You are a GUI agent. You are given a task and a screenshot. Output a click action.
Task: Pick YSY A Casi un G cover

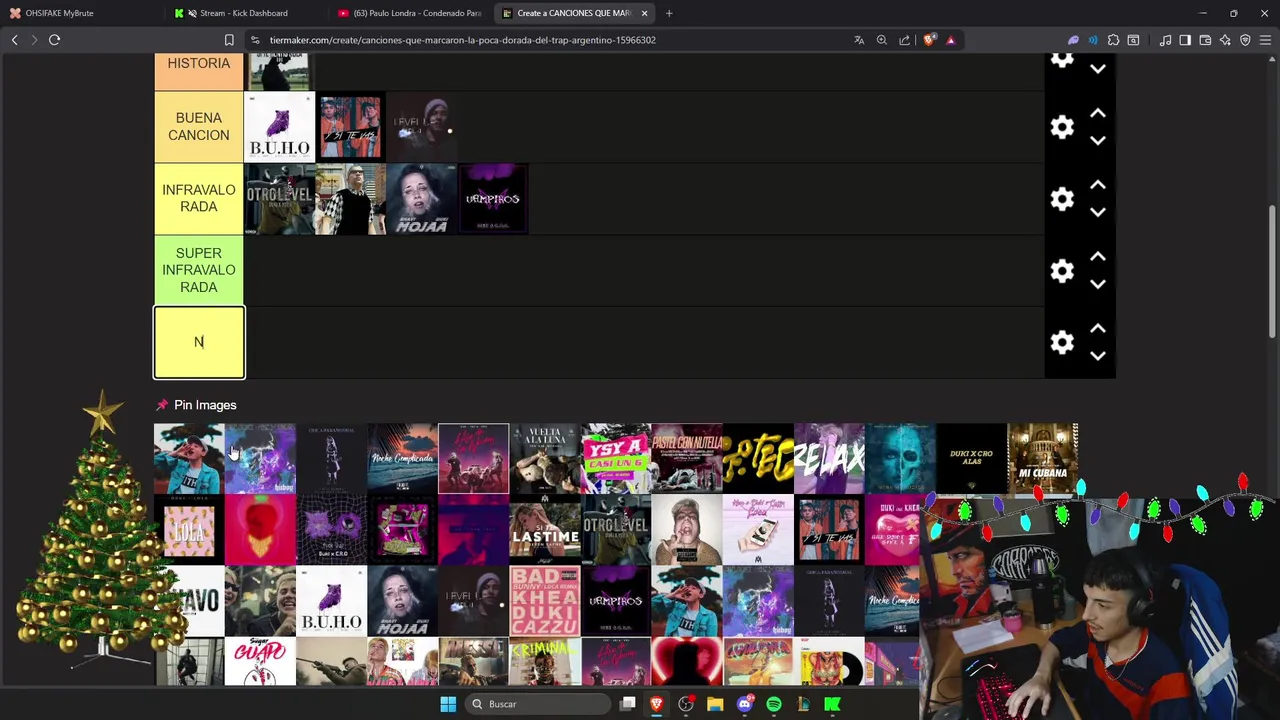coord(616,459)
